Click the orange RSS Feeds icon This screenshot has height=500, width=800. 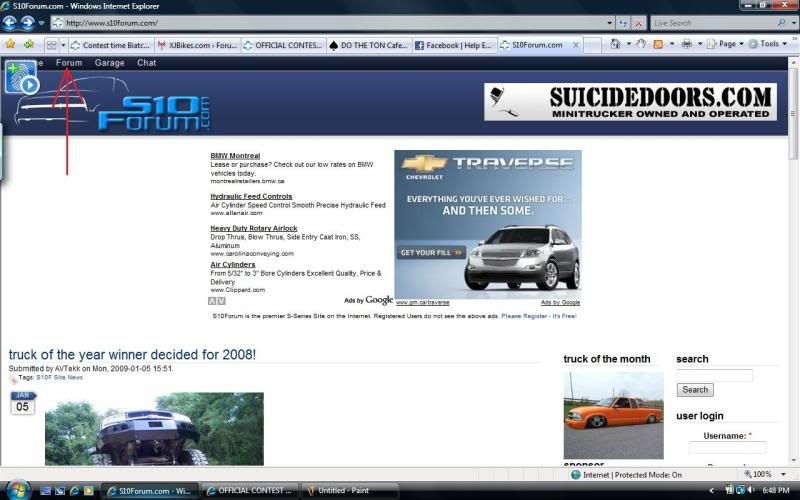[x=658, y=44]
